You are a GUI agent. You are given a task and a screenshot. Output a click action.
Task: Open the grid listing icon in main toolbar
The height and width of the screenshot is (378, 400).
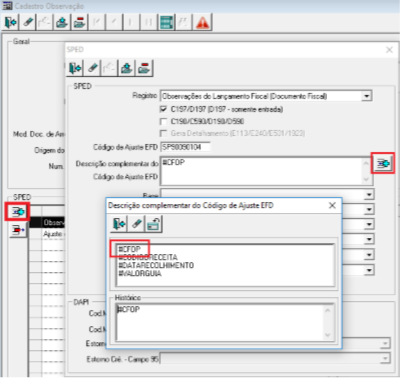[x=166, y=23]
